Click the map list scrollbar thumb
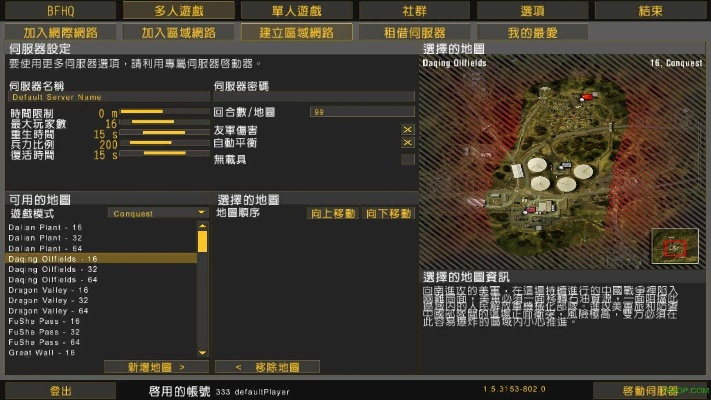Viewport: 711px width, 400px height. 203,241
